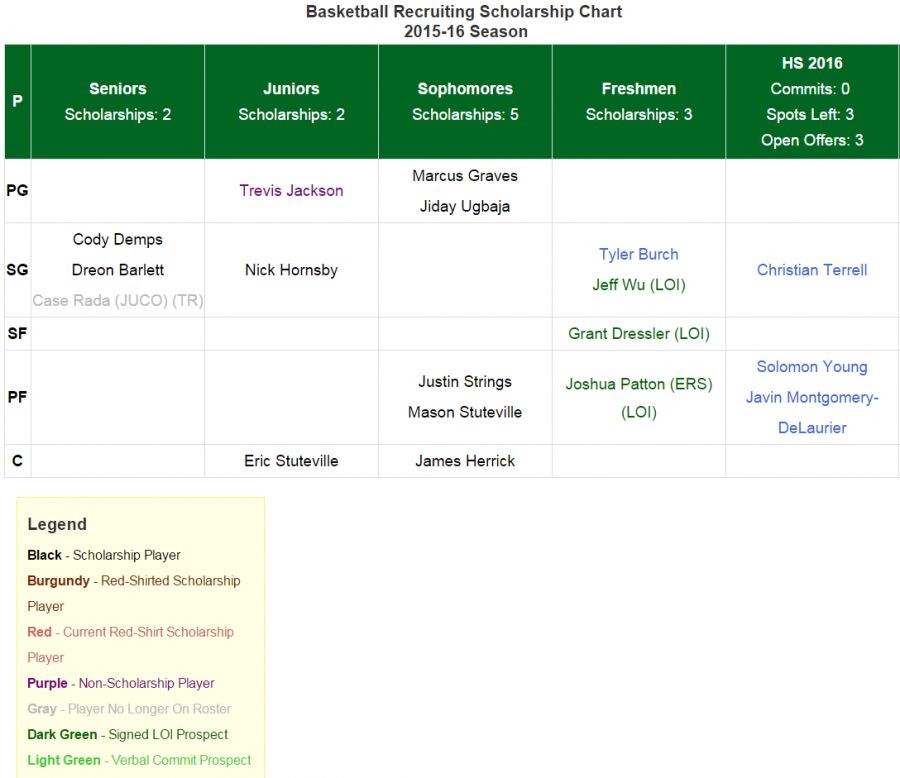The image size is (900, 778).
Task: Click Joshua Patton (ERS) (LOI) entry
Action: [x=638, y=397]
